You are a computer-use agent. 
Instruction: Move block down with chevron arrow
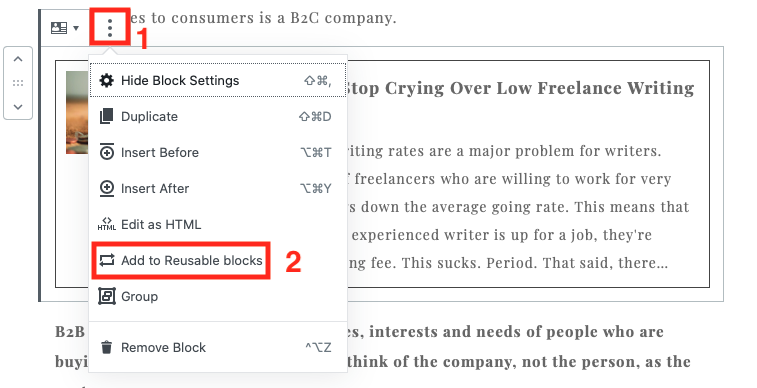pyautogui.click(x=18, y=107)
